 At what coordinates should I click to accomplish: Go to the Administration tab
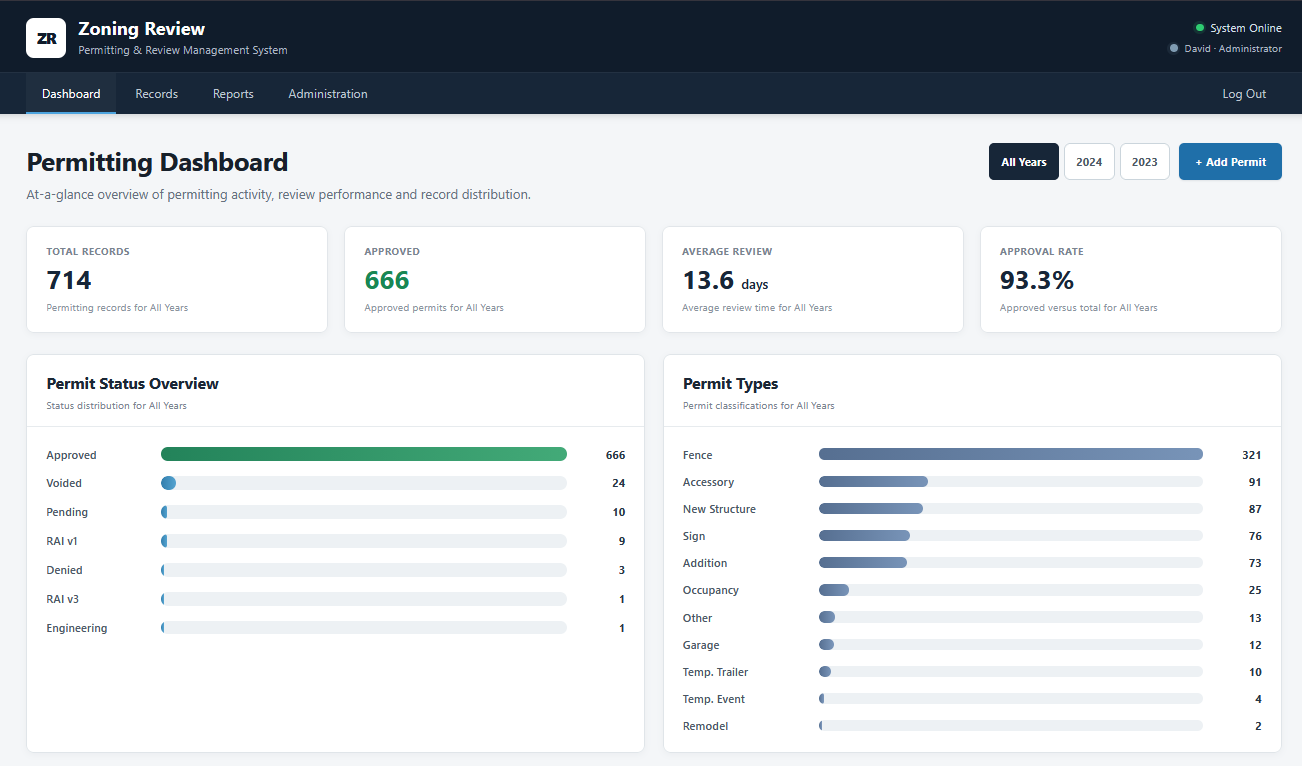[328, 94]
